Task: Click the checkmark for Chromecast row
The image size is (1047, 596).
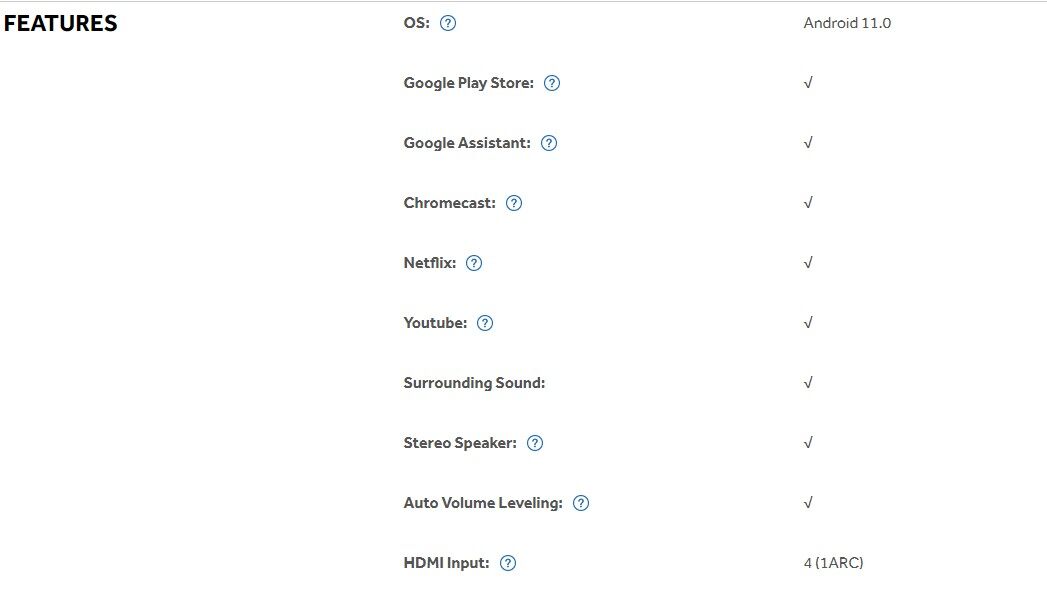Action: point(808,203)
